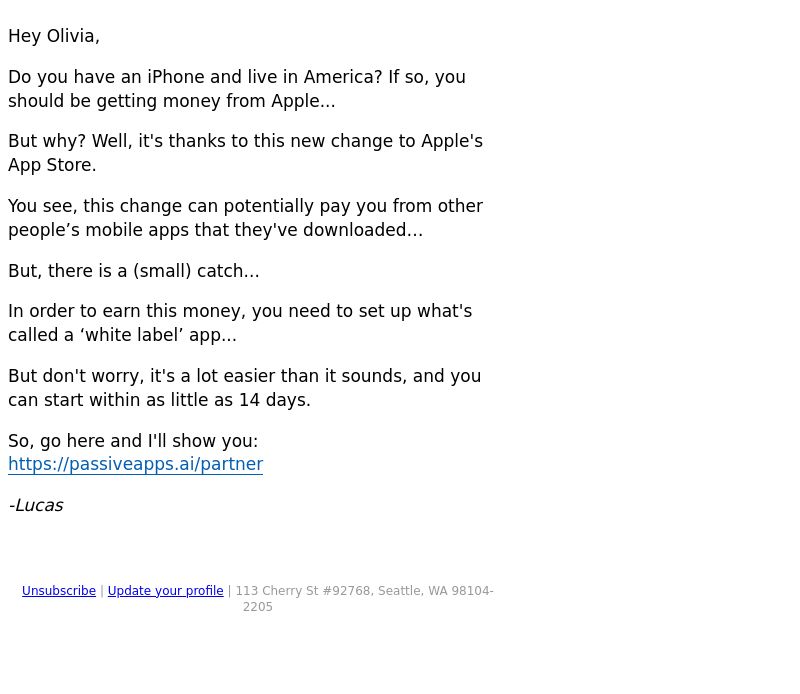Click the 'You see, this change' line
The height and width of the screenshot is (694, 800).
click(245, 206)
